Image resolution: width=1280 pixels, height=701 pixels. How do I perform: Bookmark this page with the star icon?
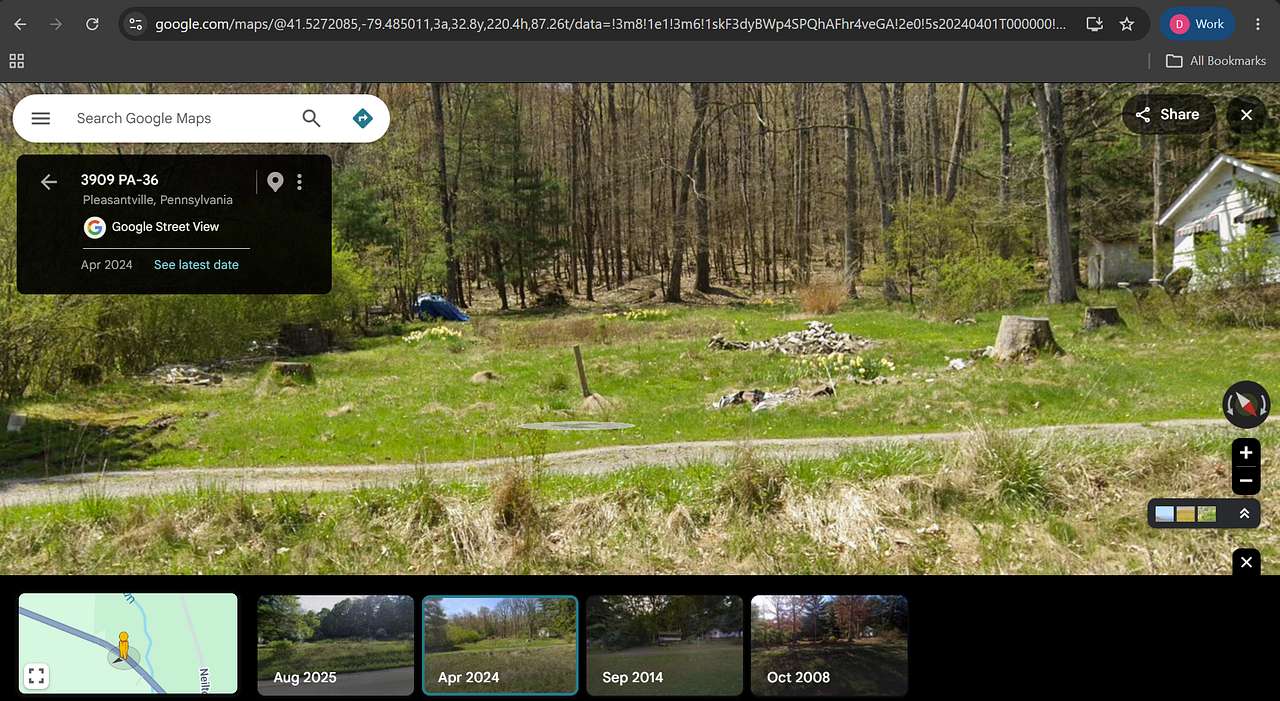[x=1127, y=24]
